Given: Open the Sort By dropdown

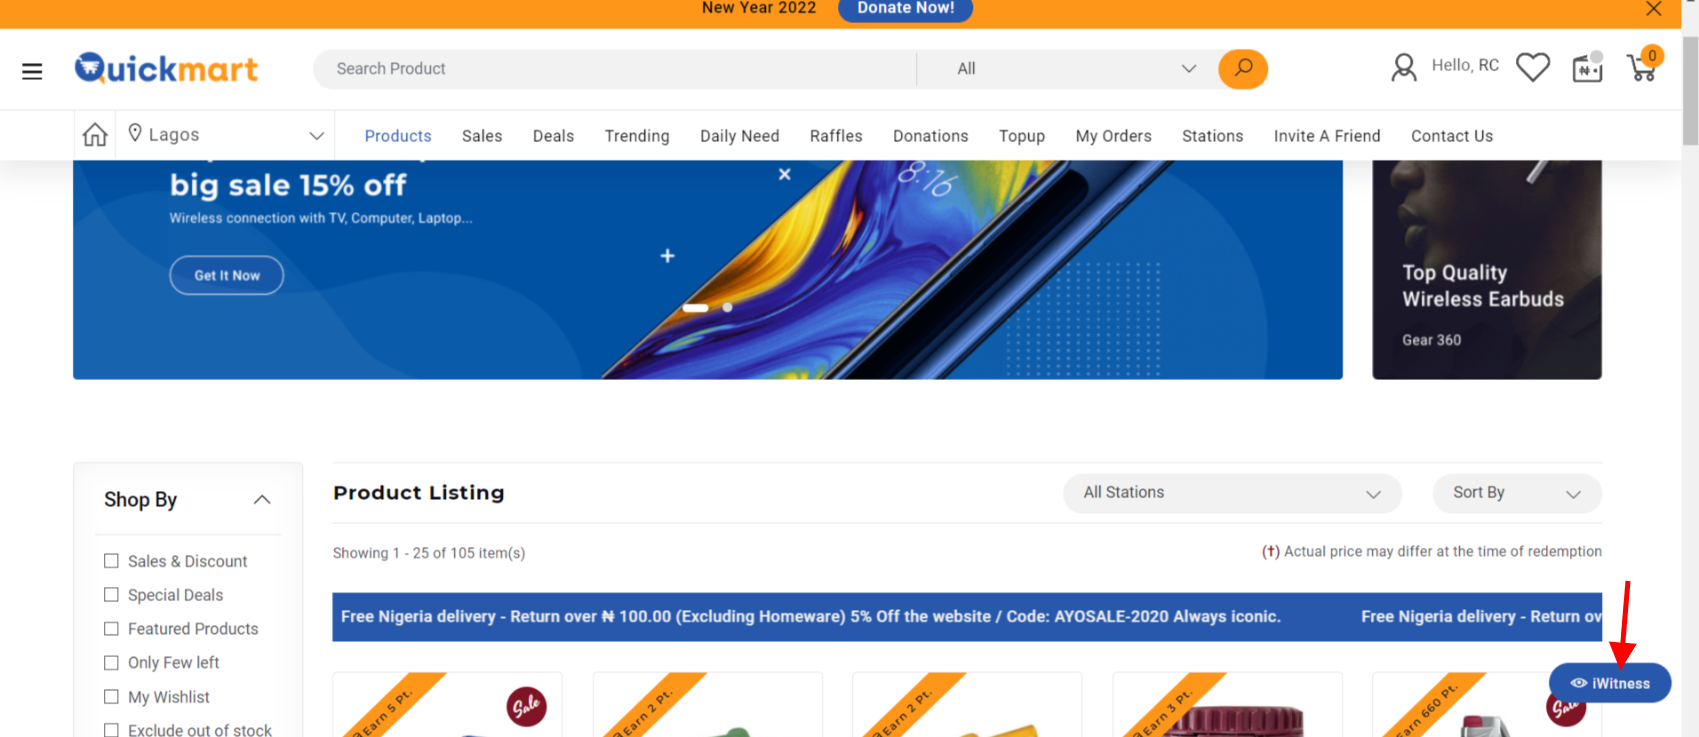Looking at the screenshot, I should [x=1515, y=493].
